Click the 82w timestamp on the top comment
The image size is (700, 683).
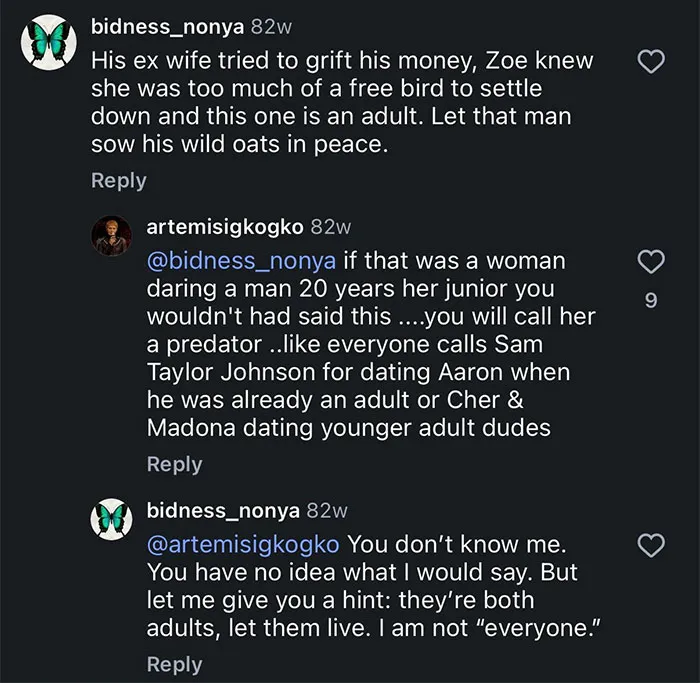click(271, 27)
